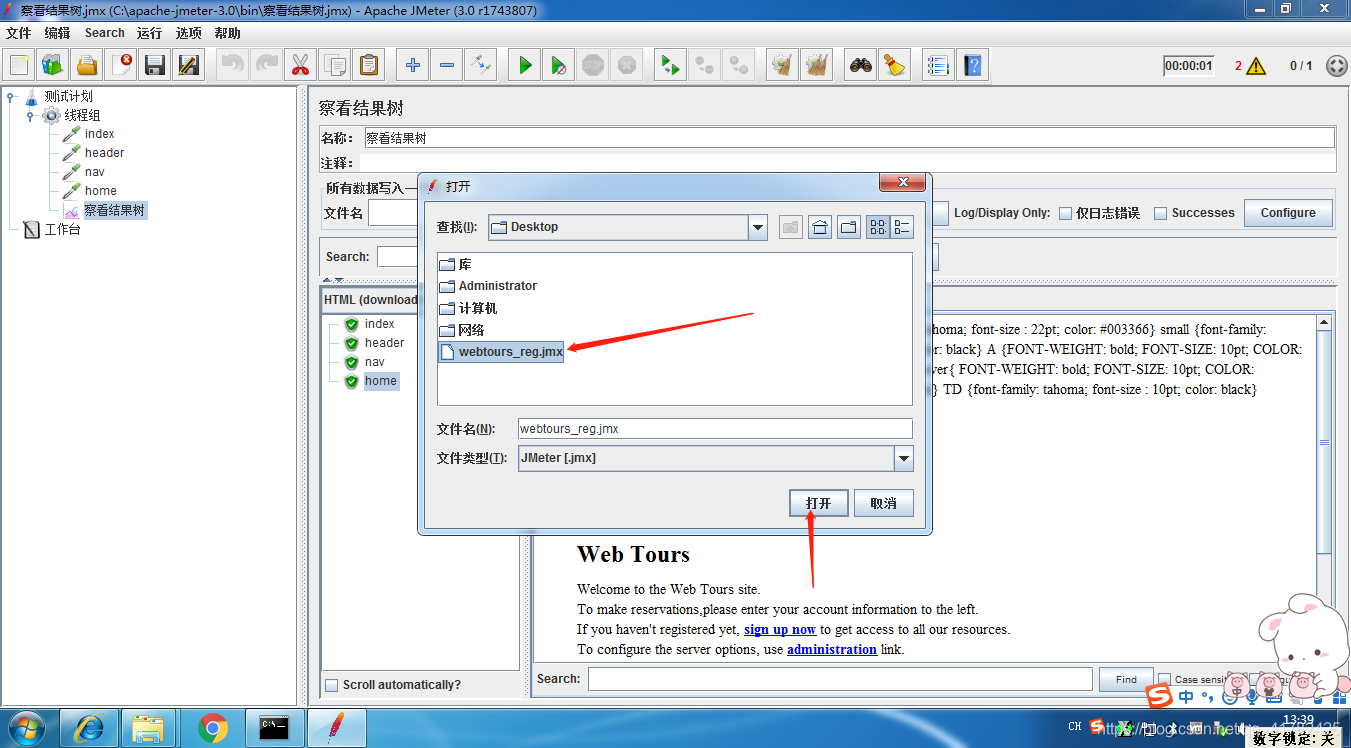This screenshot has width=1351, height=748.
Task: Select the Administrator folder
Action: click(x=488, y=286)
